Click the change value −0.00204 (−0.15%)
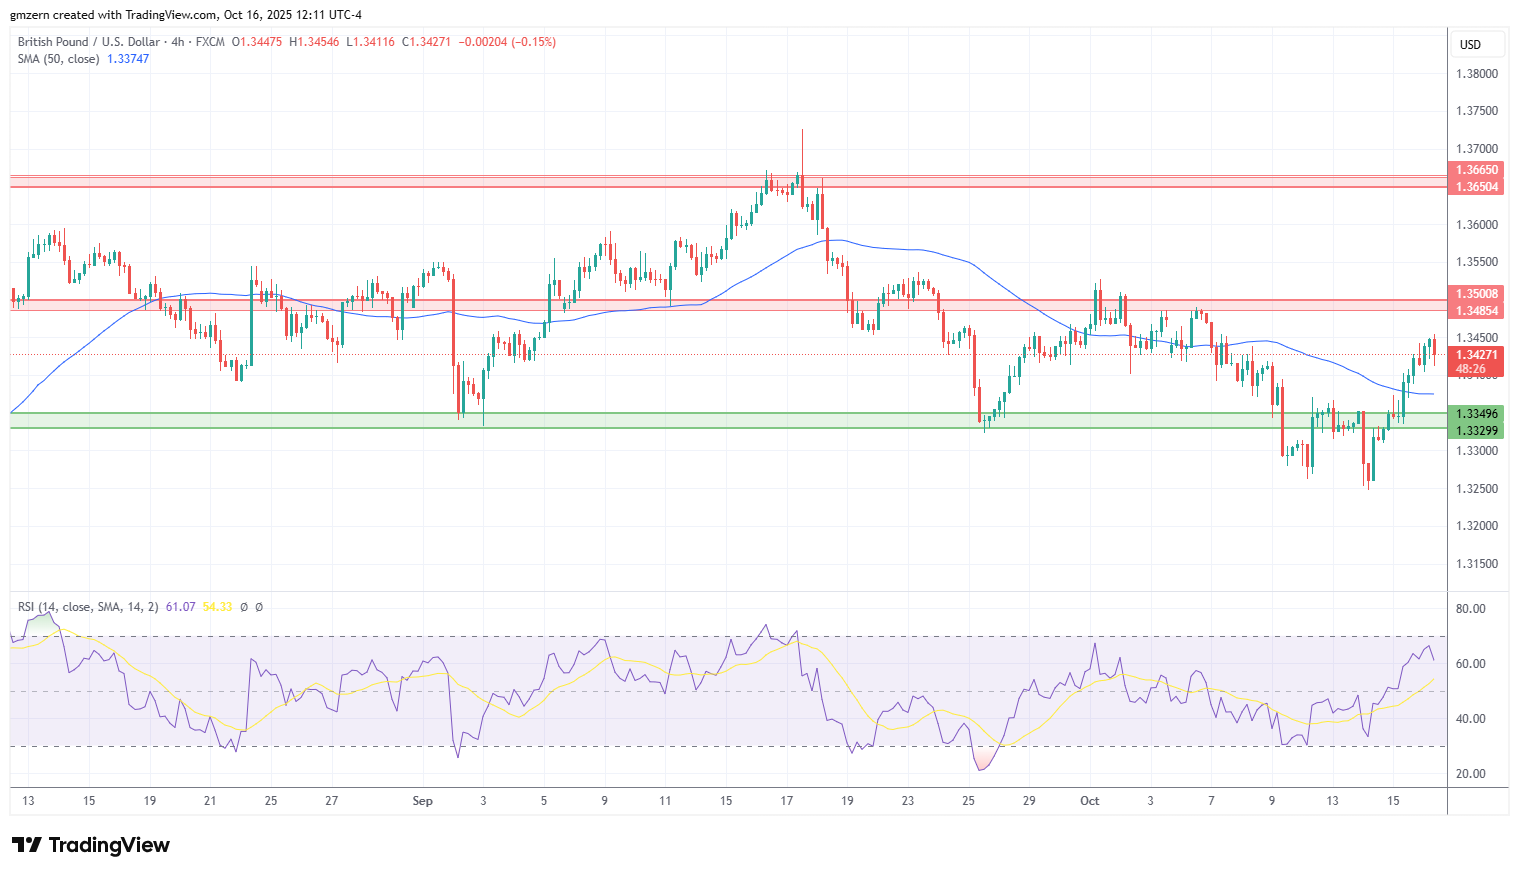This screenshot has width=1519, height=875. 507,42
